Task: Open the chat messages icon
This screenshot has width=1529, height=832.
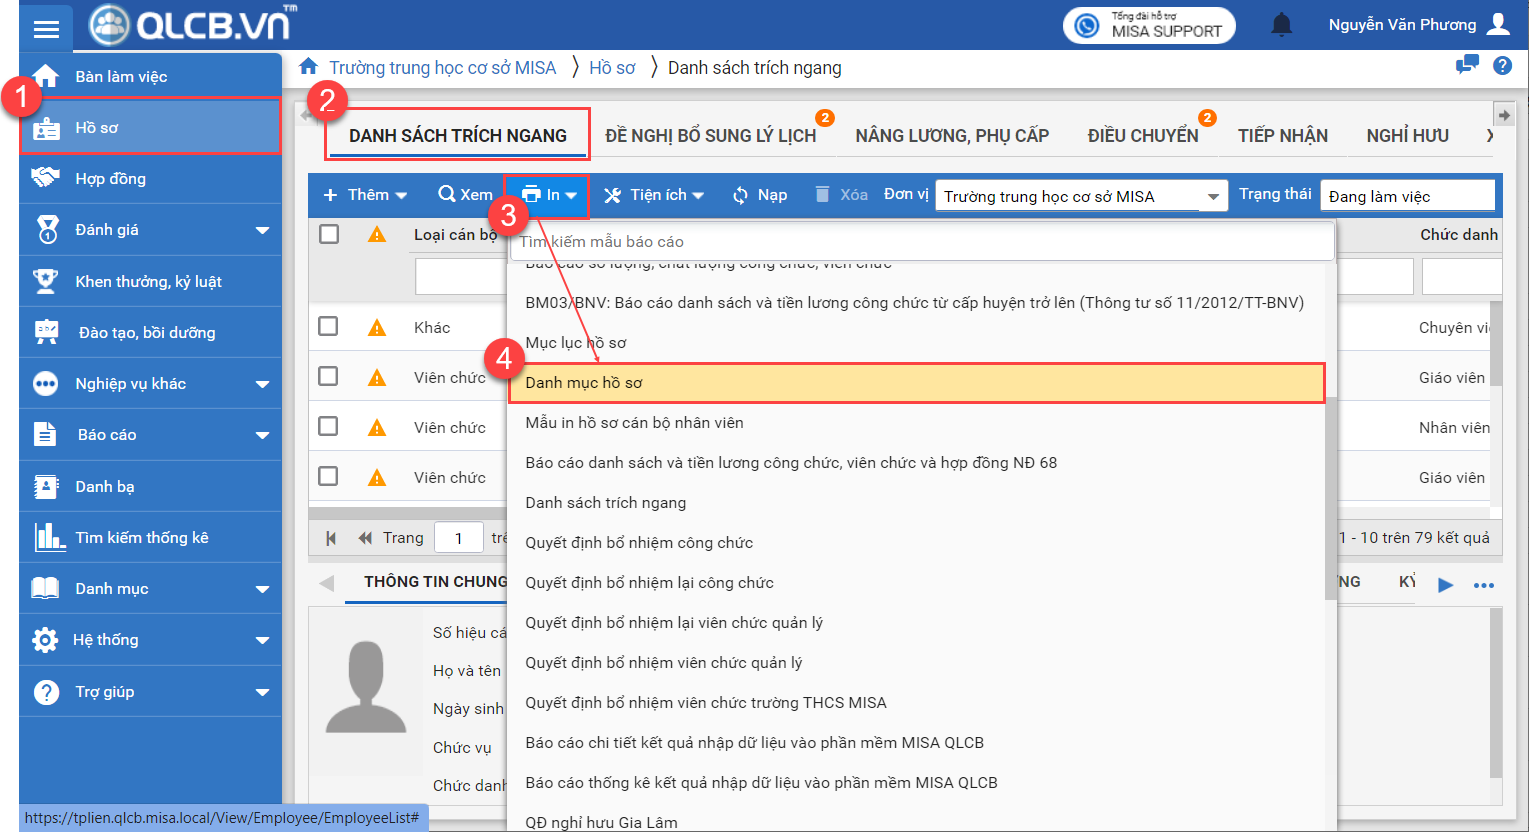Action: pyautogui.click(x=1467, y=66)
